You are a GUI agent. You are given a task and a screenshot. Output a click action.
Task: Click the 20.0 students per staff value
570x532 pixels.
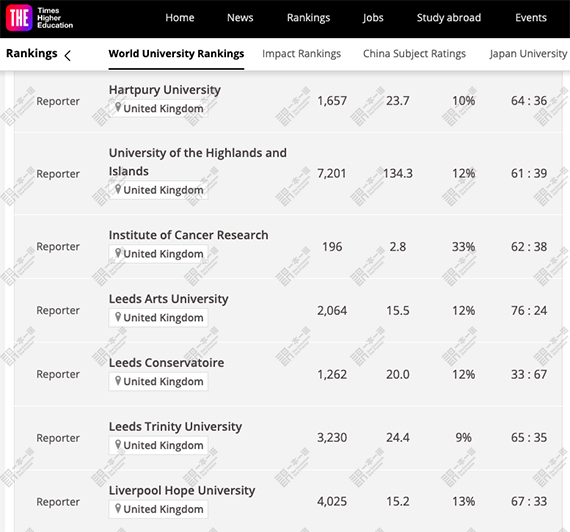pos(398,374)
